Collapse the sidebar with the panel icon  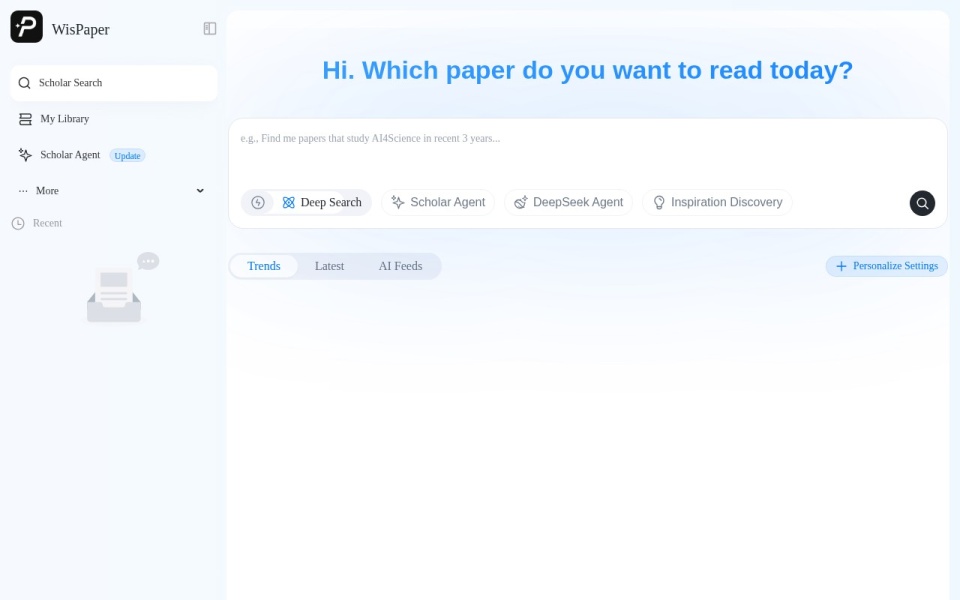[210, 29]
